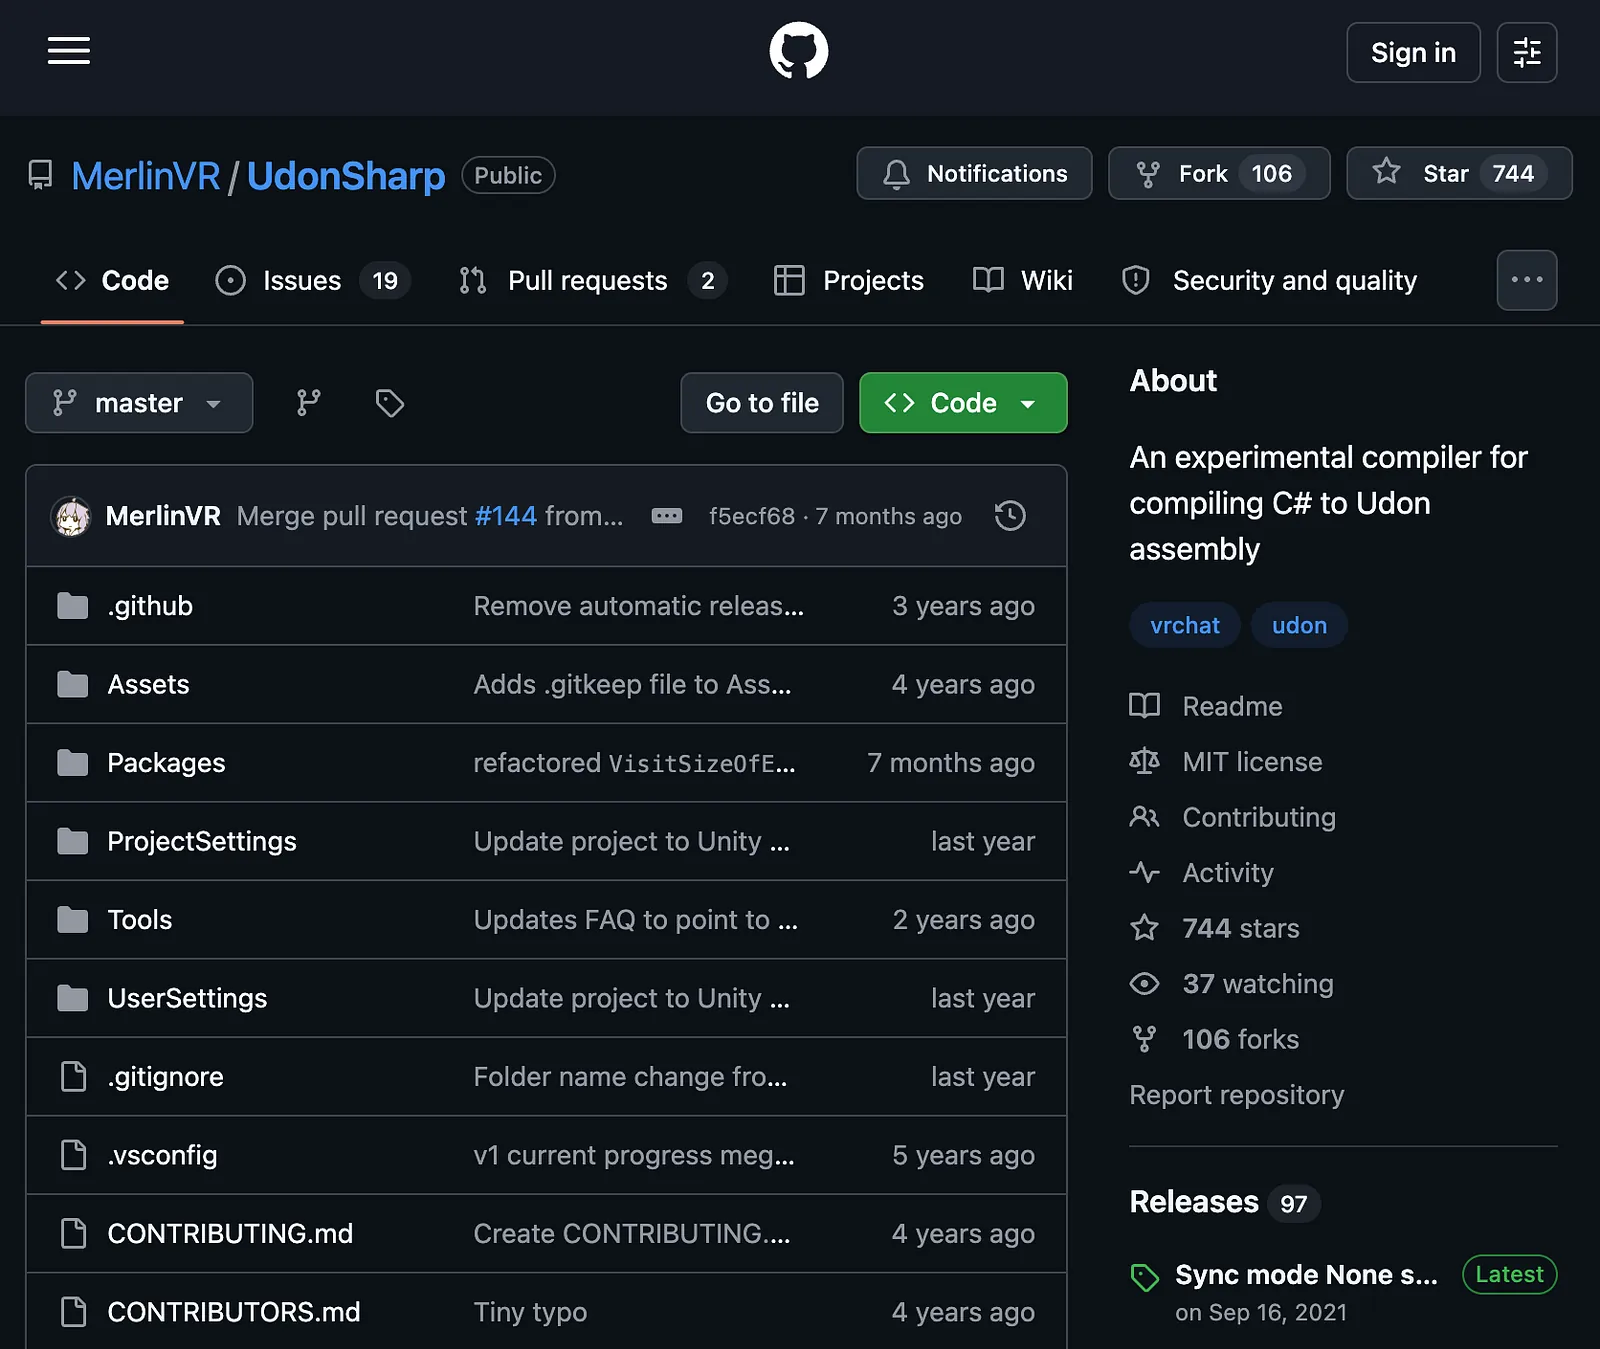
Task: Expand commit message ellipsis icon
Action: (x=667, y=516)
